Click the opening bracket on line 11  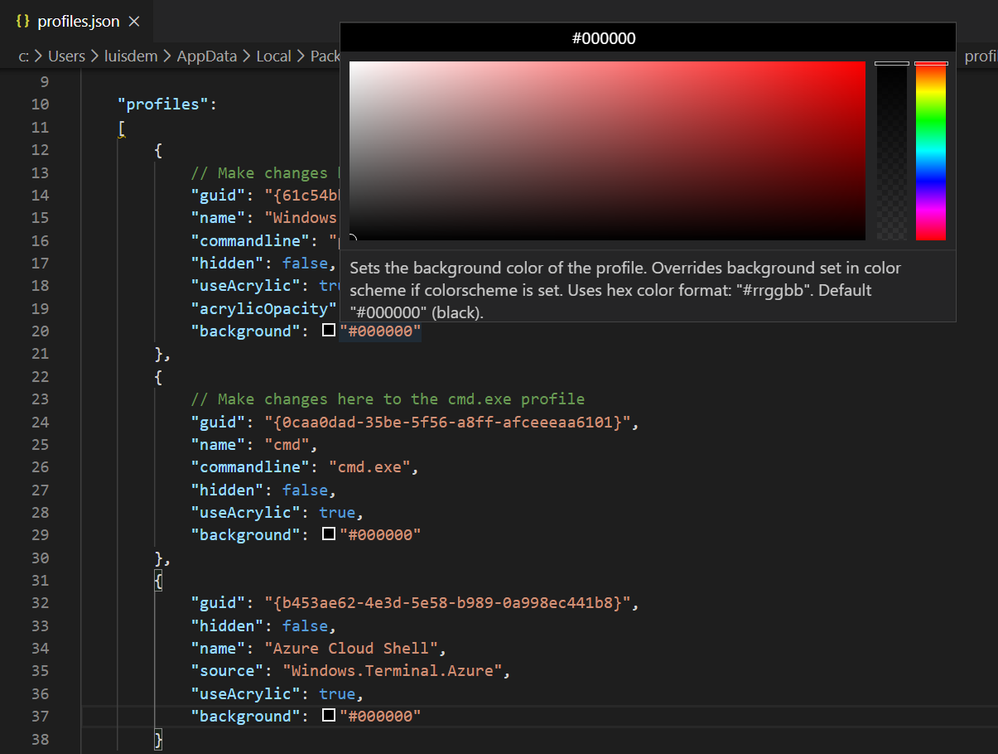point(121,127)
